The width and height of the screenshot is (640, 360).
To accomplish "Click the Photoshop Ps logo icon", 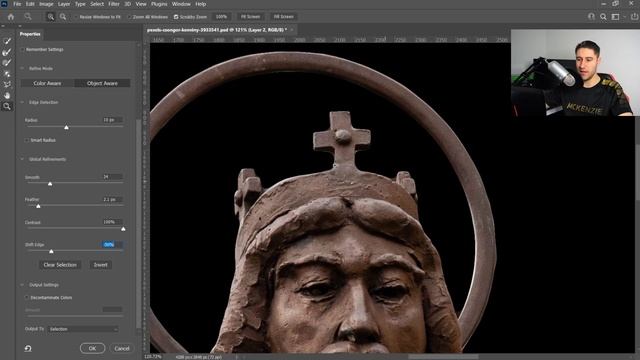I will 4,4.
